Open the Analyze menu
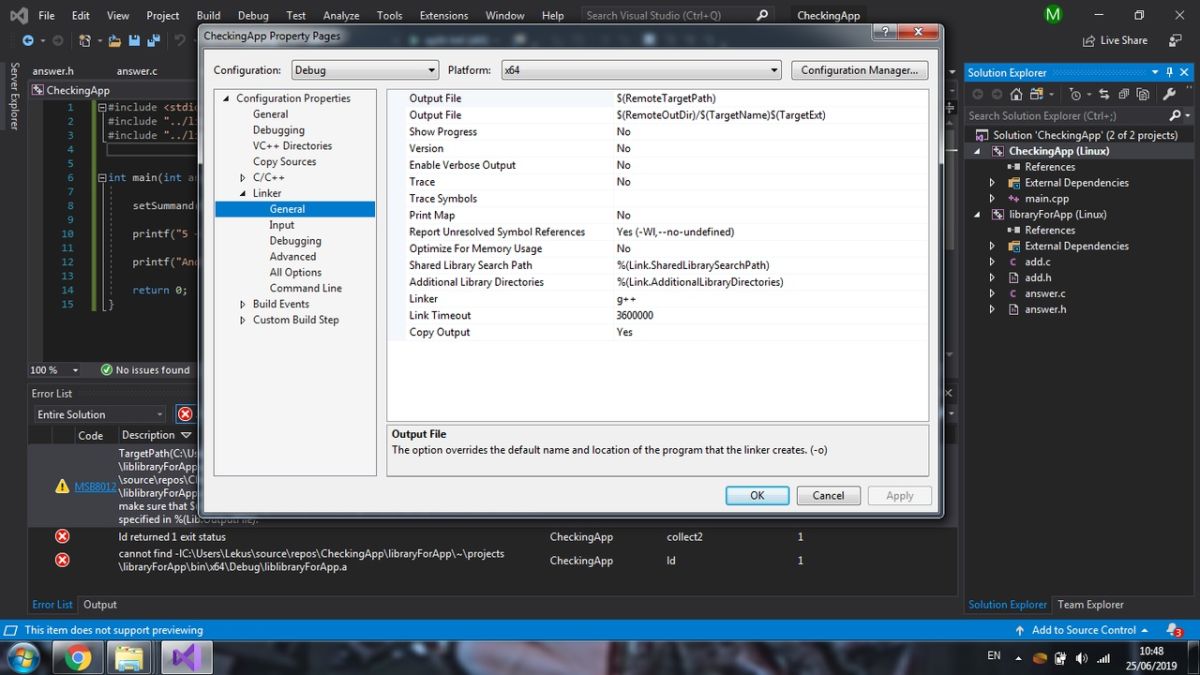 pos(341,15)
